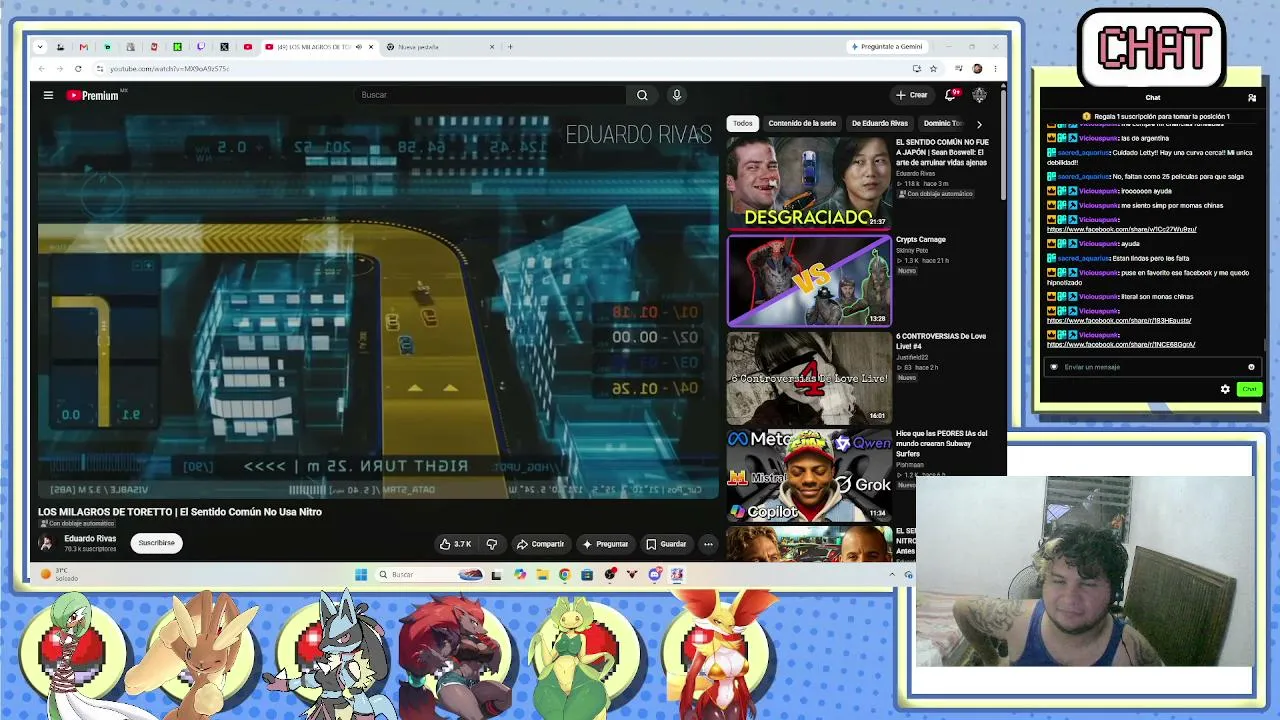Open Eduardo Rivas channel avatar
The height and width of the screenshot is (720, 1280).
pos(46,543)
